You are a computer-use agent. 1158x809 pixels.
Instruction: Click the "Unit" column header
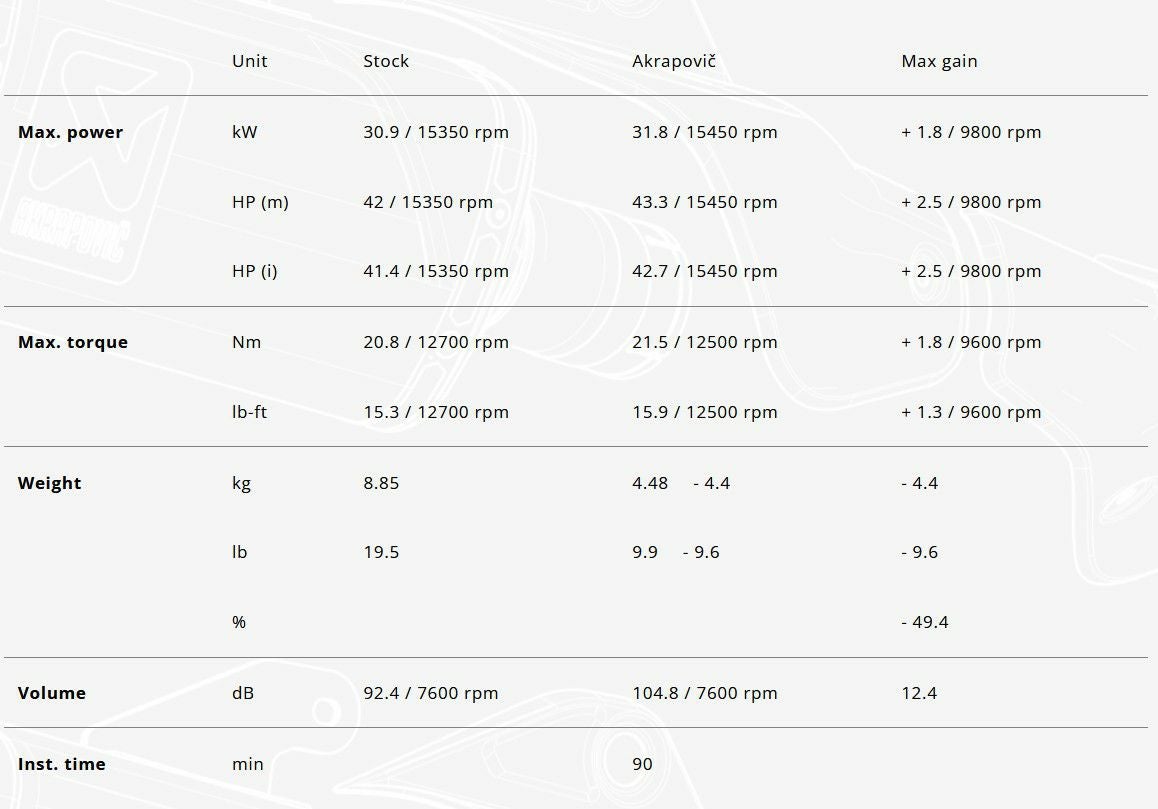(x=250, y=61)
